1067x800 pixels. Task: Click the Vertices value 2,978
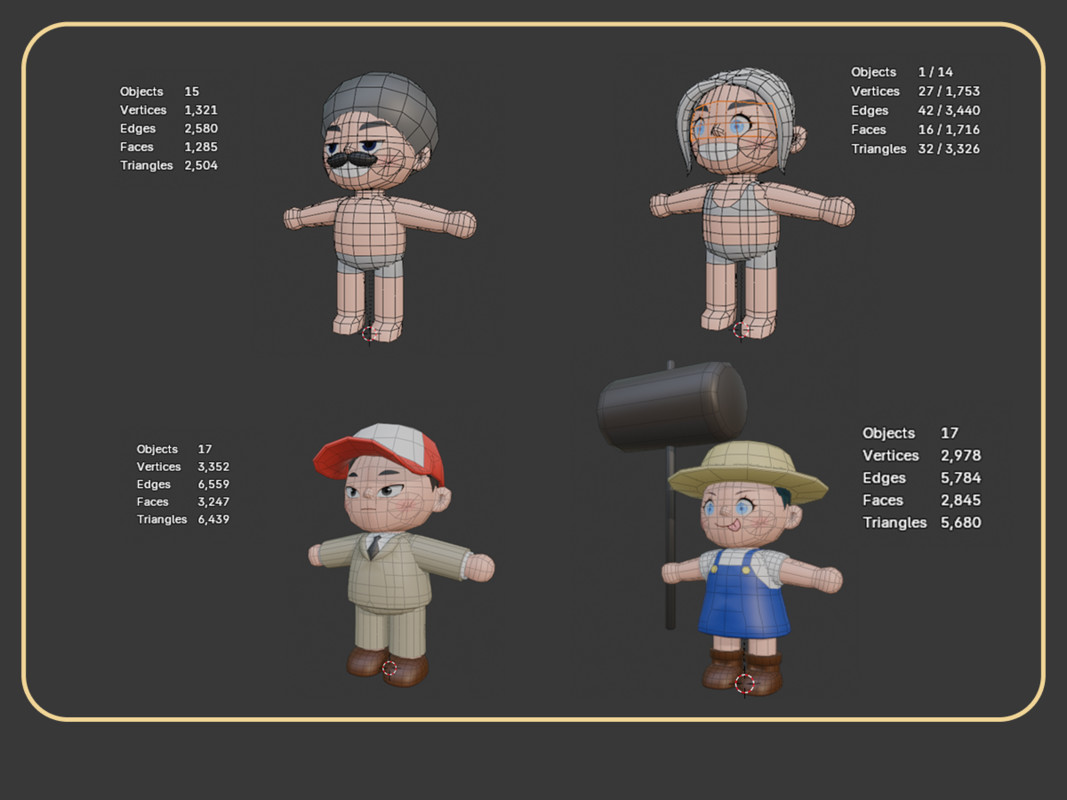coord(961,455)
